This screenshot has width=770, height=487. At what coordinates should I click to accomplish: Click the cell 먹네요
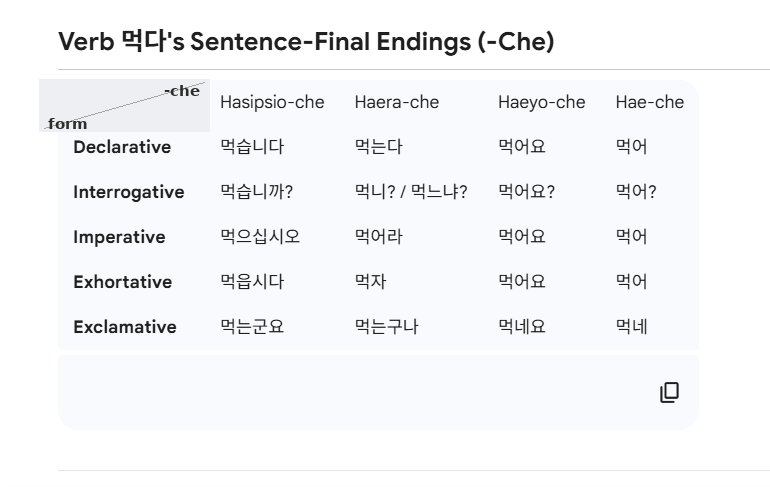click(x=522, y=327)
